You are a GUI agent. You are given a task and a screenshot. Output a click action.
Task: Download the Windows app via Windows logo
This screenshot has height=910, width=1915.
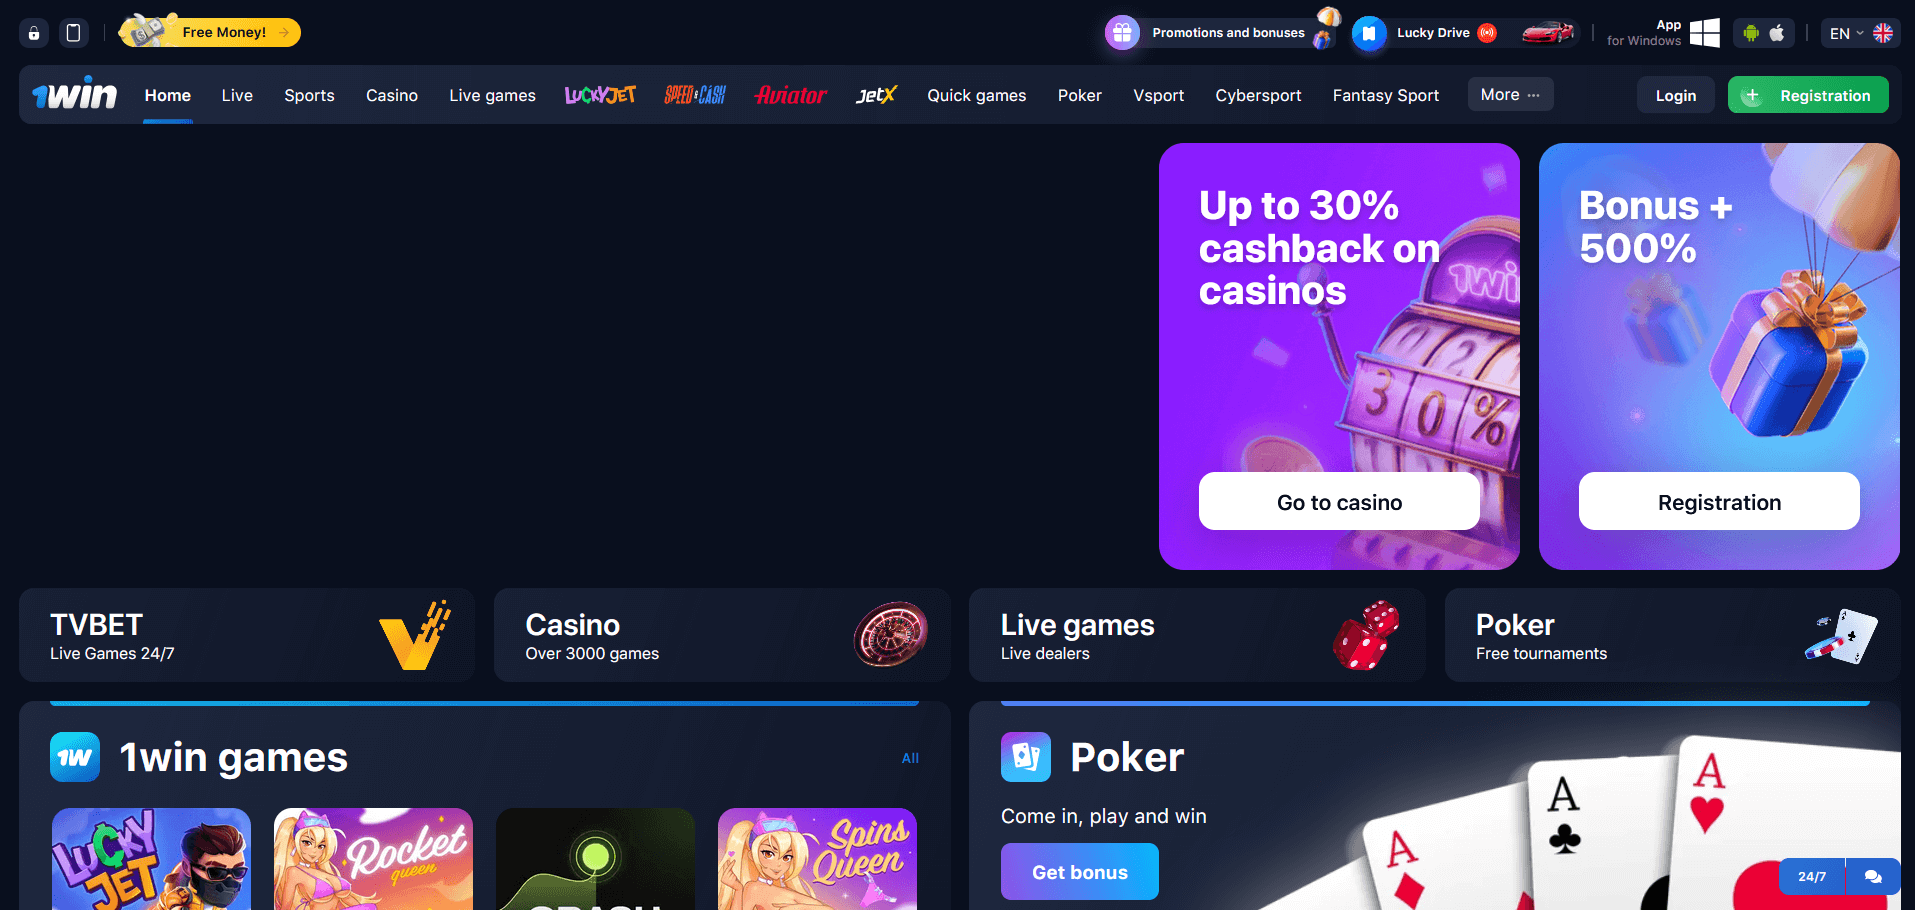1704,33
